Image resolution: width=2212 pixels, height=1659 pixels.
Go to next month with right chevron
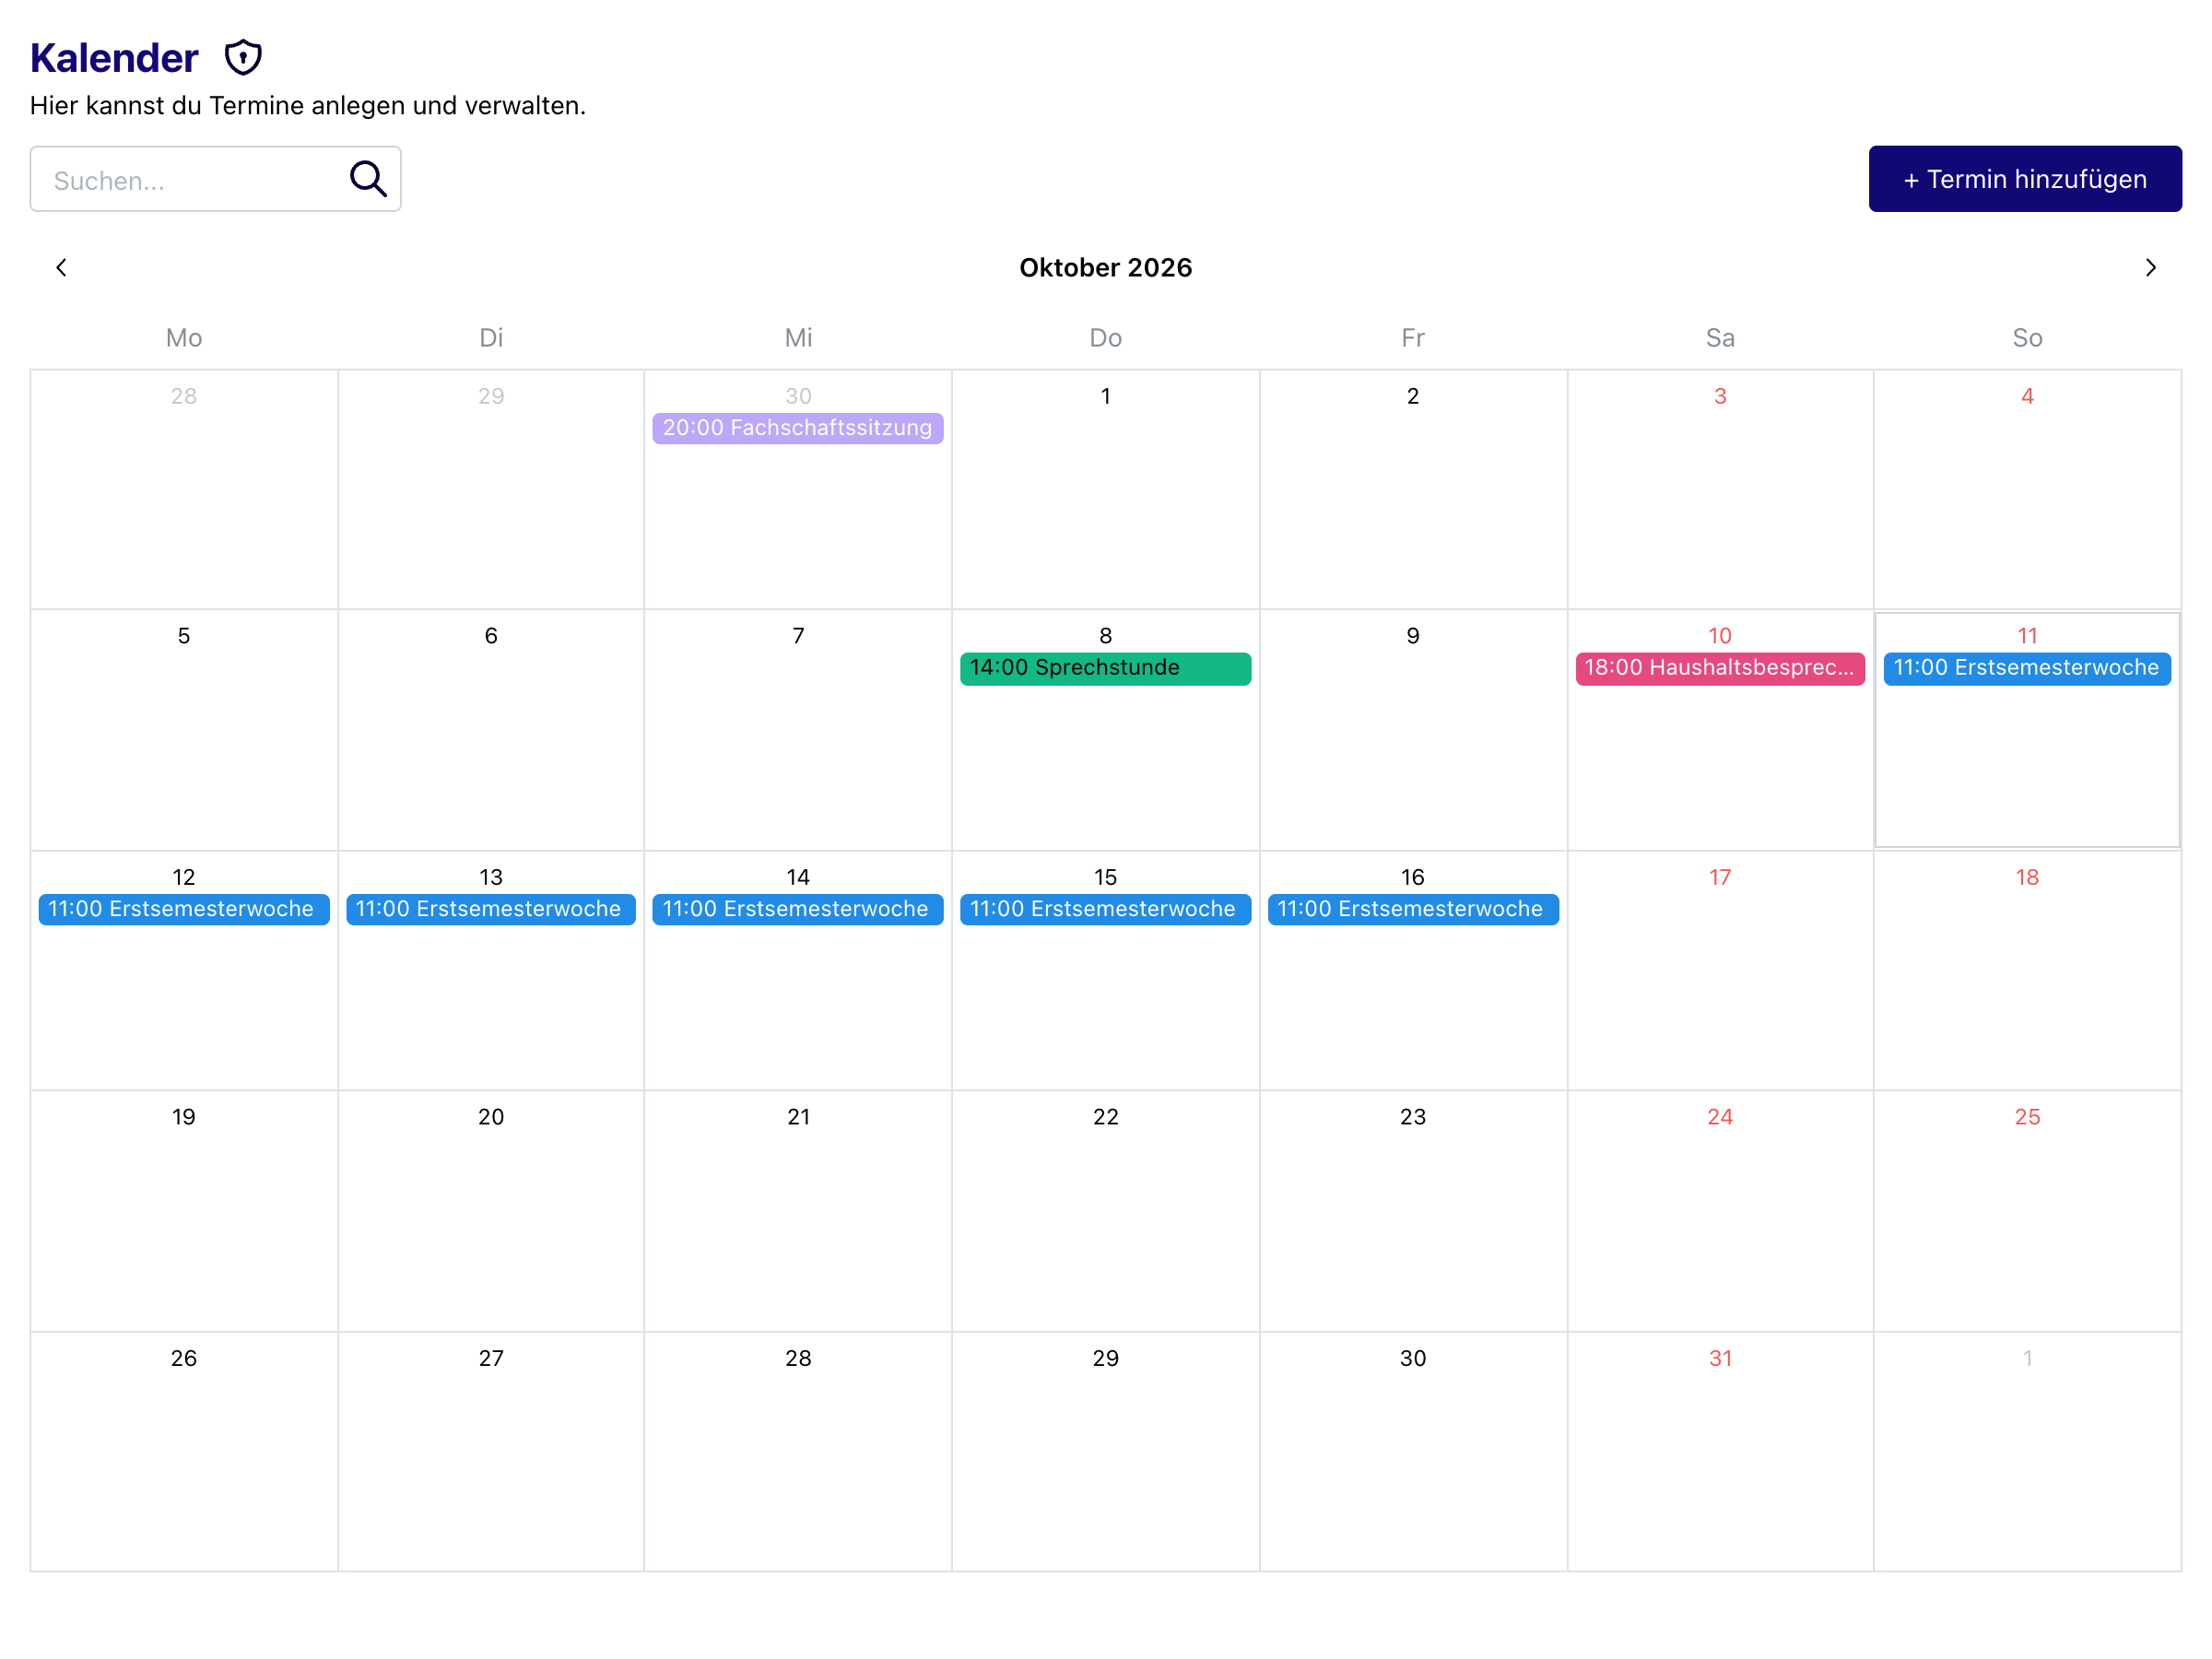click(2150, 268)
